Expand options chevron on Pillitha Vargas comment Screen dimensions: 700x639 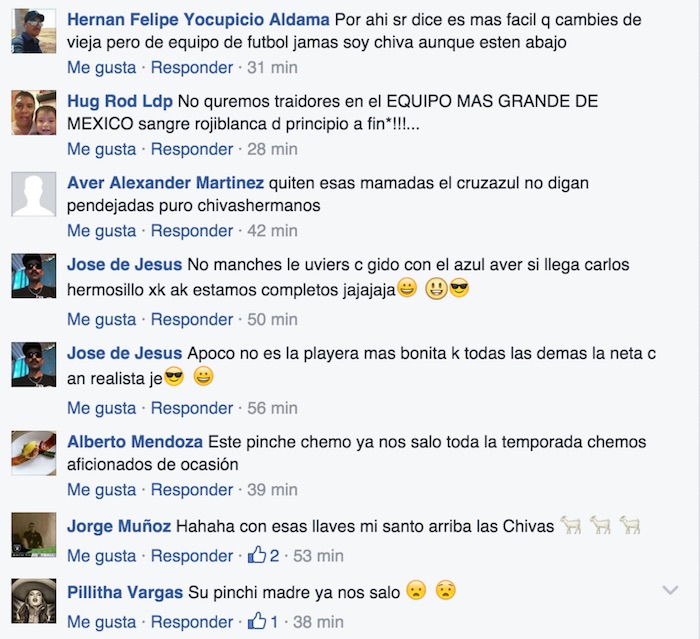[x=670, y=590]
